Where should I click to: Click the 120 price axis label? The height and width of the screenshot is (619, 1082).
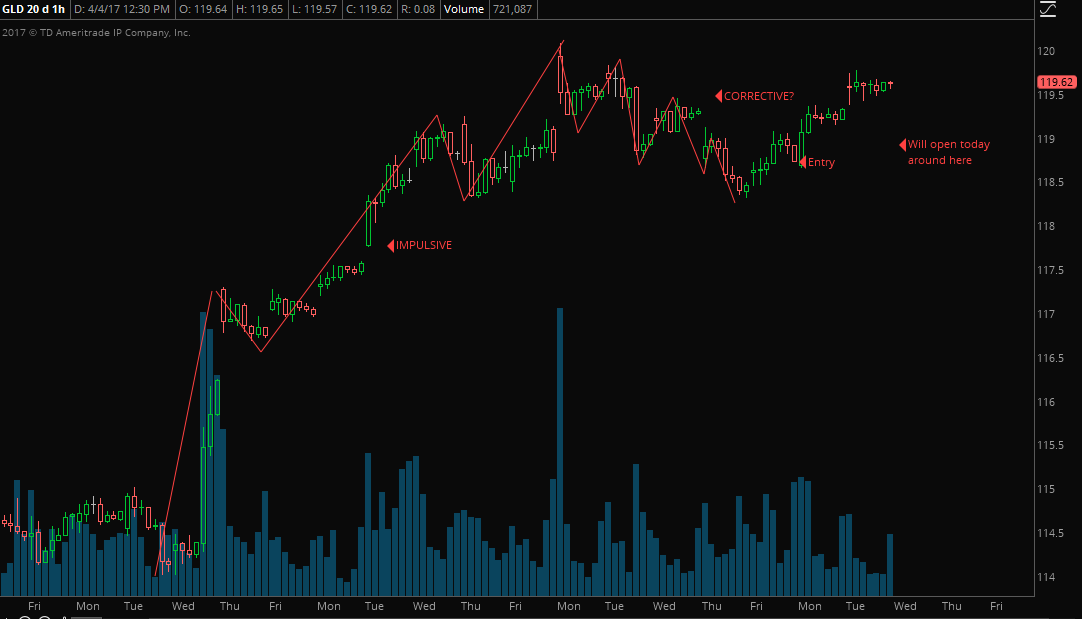[x=1046, y=51]
